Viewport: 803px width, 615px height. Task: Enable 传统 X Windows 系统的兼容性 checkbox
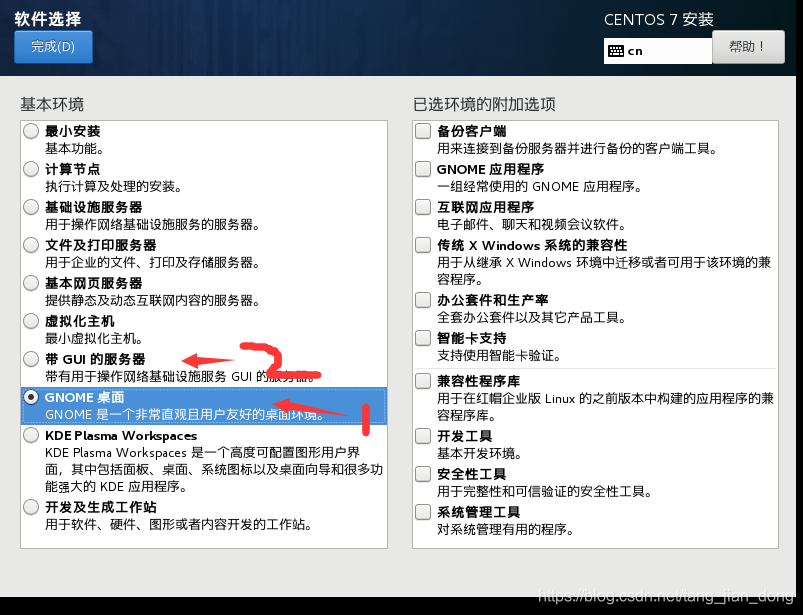tap(423, 245)
